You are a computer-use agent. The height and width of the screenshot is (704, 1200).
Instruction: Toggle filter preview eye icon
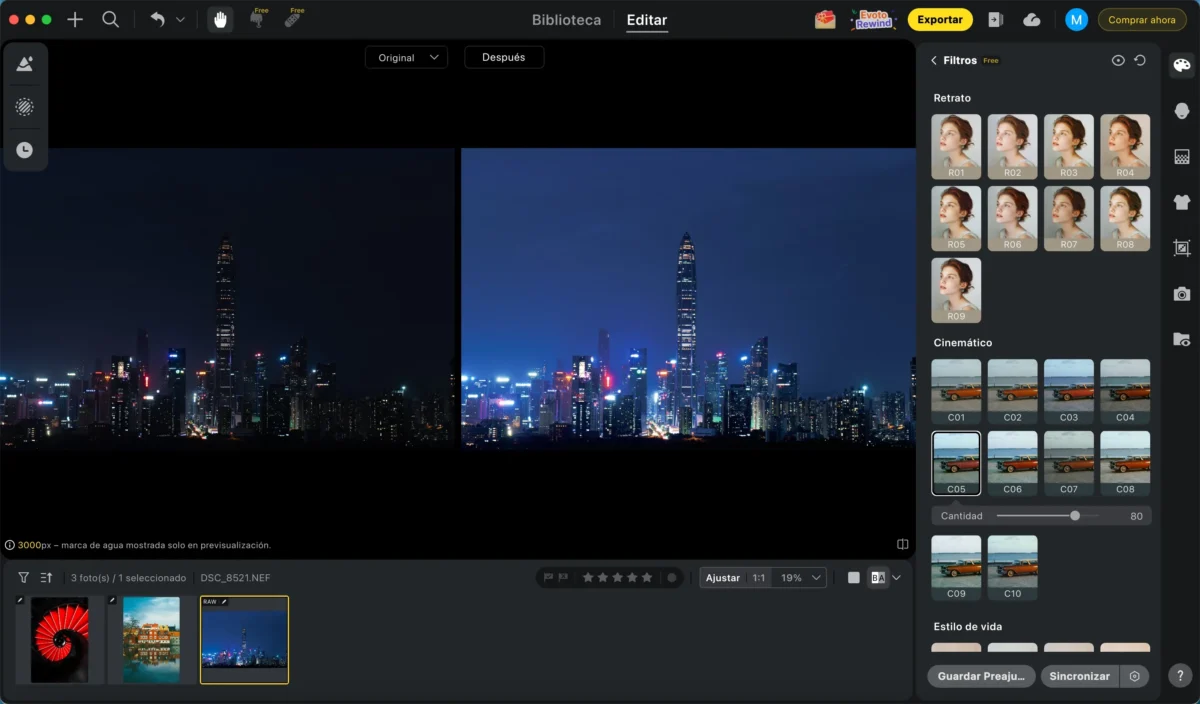[x=1118, y=61]
